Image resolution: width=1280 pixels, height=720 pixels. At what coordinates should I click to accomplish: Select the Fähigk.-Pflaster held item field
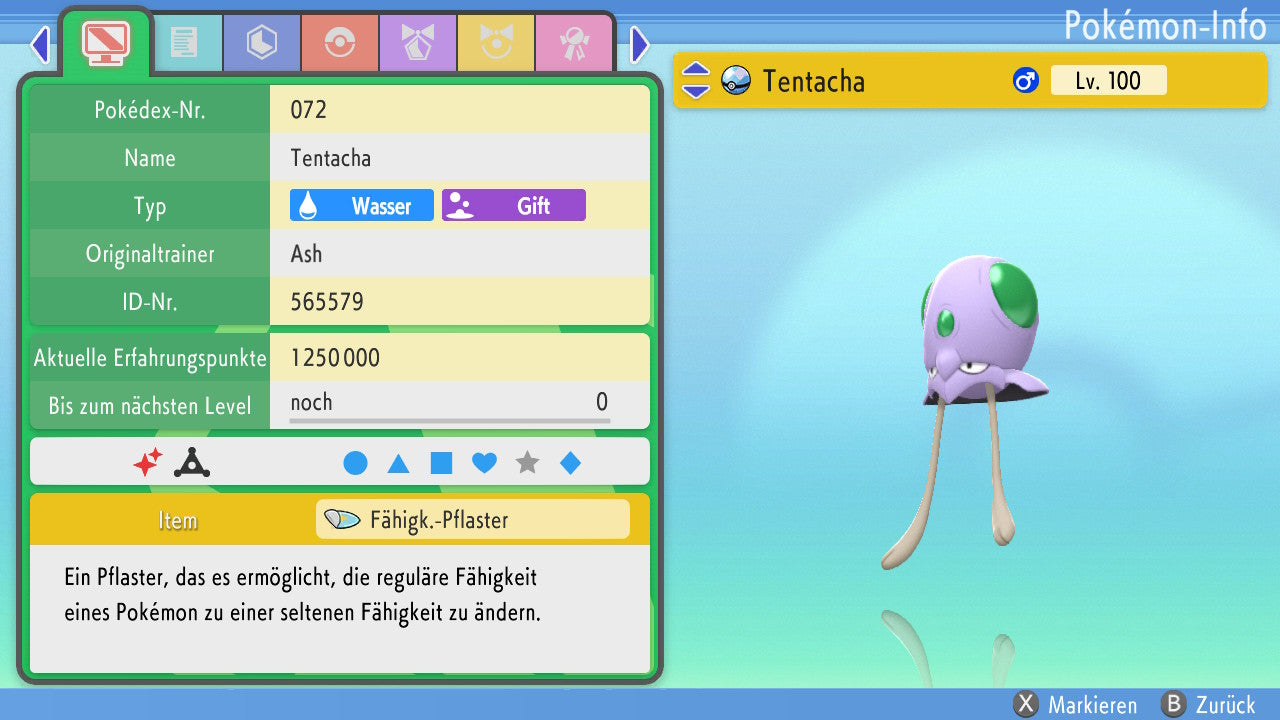[472, 520]
